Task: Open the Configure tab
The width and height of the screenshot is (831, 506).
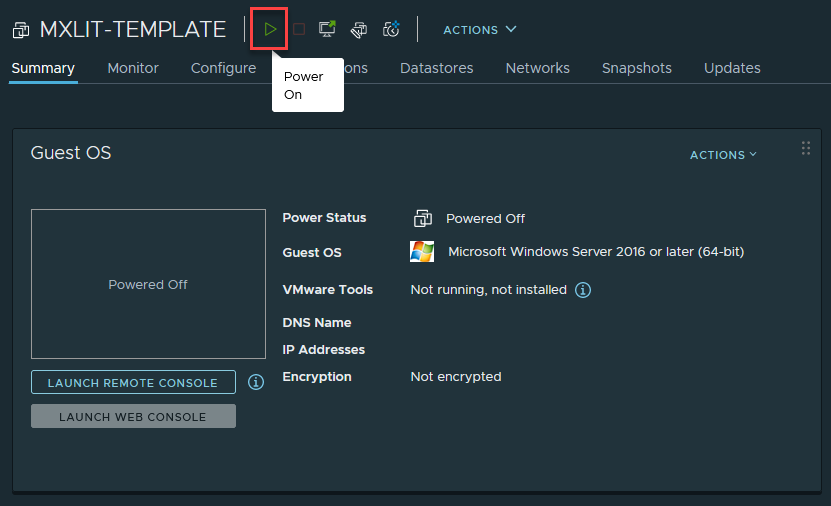Action: coord(223,68)
